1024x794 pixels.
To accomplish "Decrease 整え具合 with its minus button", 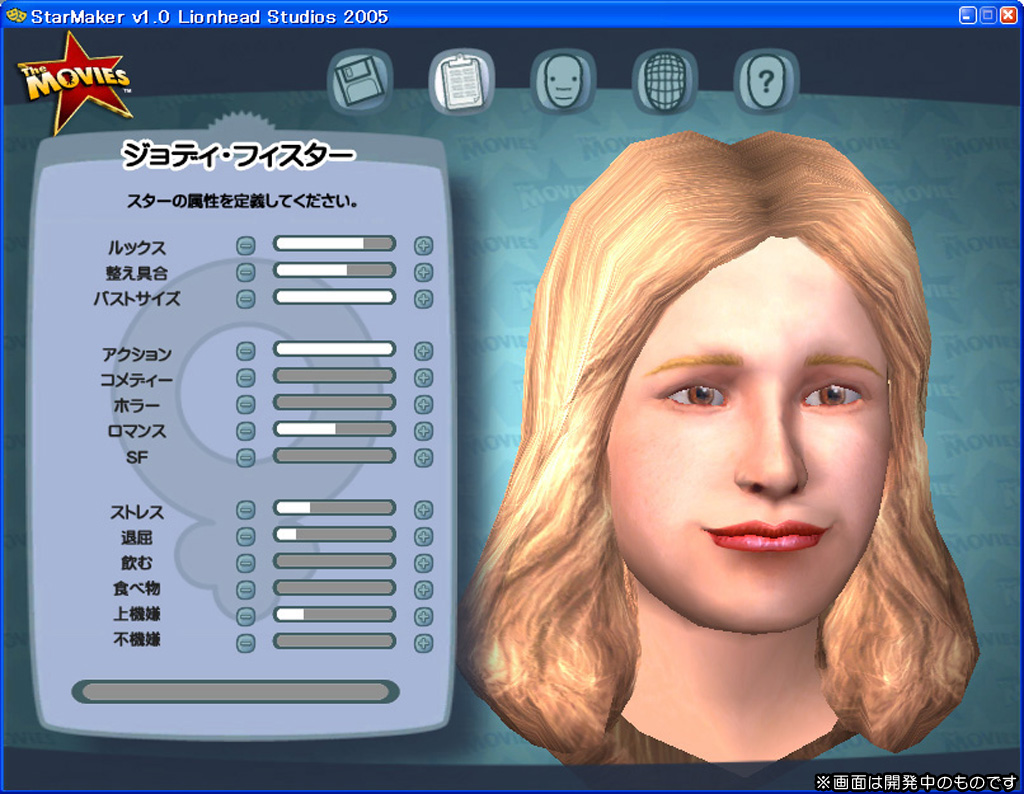I will pos(246,272).
